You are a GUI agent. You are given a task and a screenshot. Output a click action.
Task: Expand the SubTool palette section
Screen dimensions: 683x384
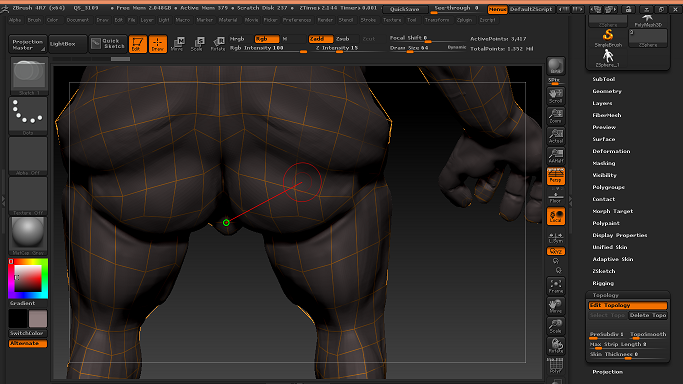point(604,79)
